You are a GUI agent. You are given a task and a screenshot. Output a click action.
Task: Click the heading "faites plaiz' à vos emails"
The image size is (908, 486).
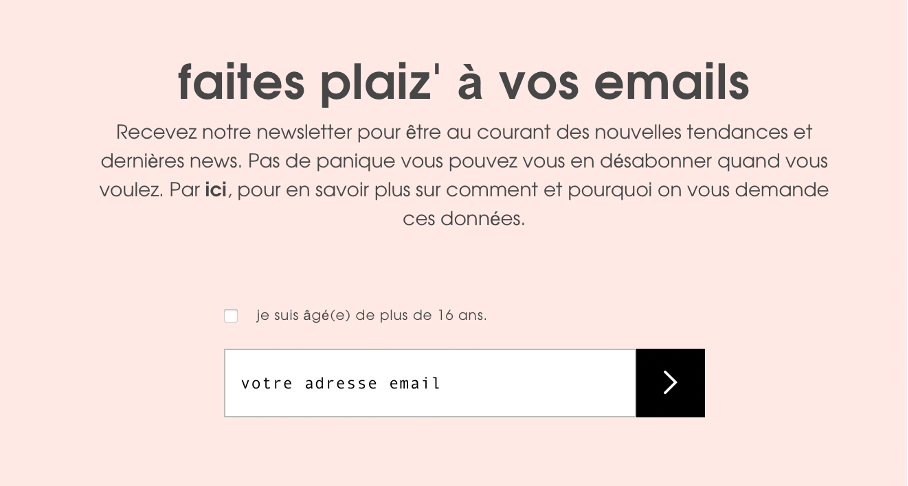coord(464,83)
